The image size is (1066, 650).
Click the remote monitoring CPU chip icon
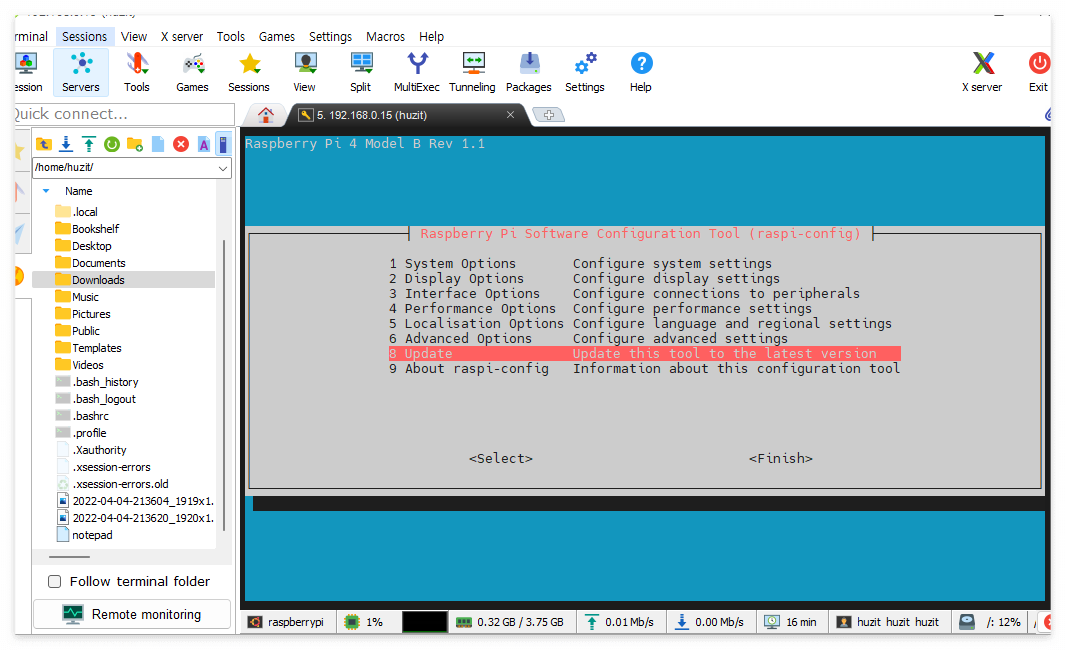(x=351, y=622)
